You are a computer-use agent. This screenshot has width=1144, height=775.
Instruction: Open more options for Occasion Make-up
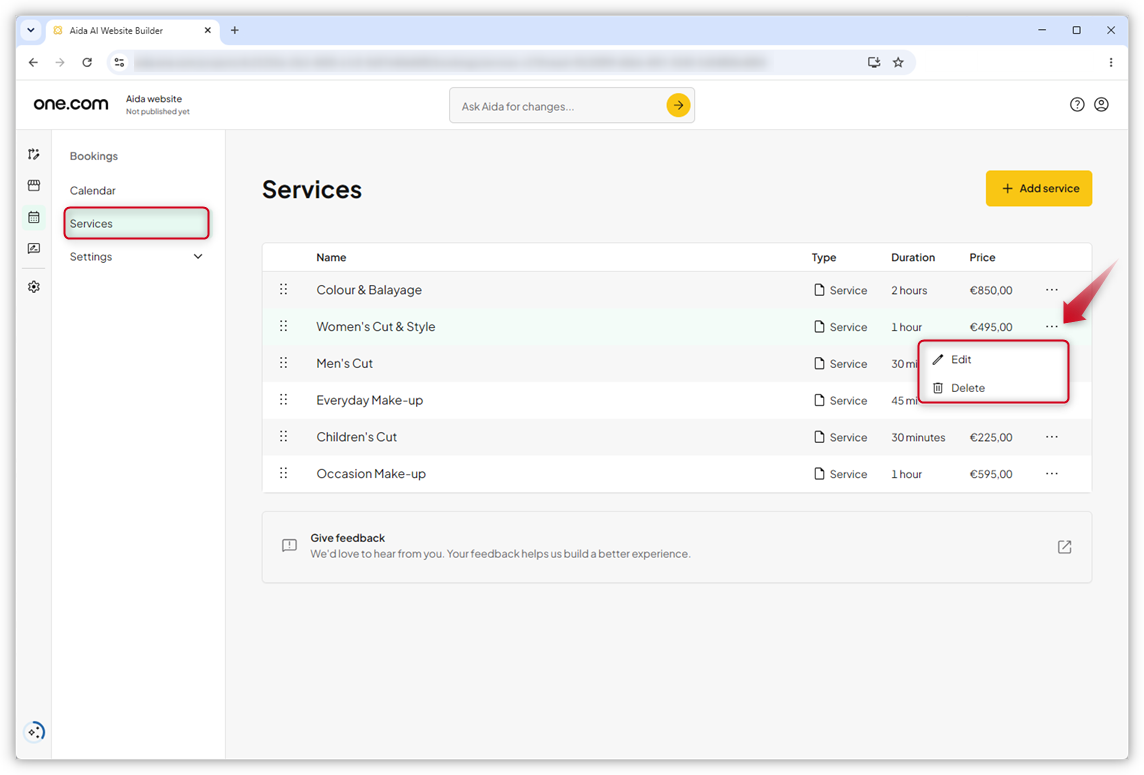[1051, 473]
